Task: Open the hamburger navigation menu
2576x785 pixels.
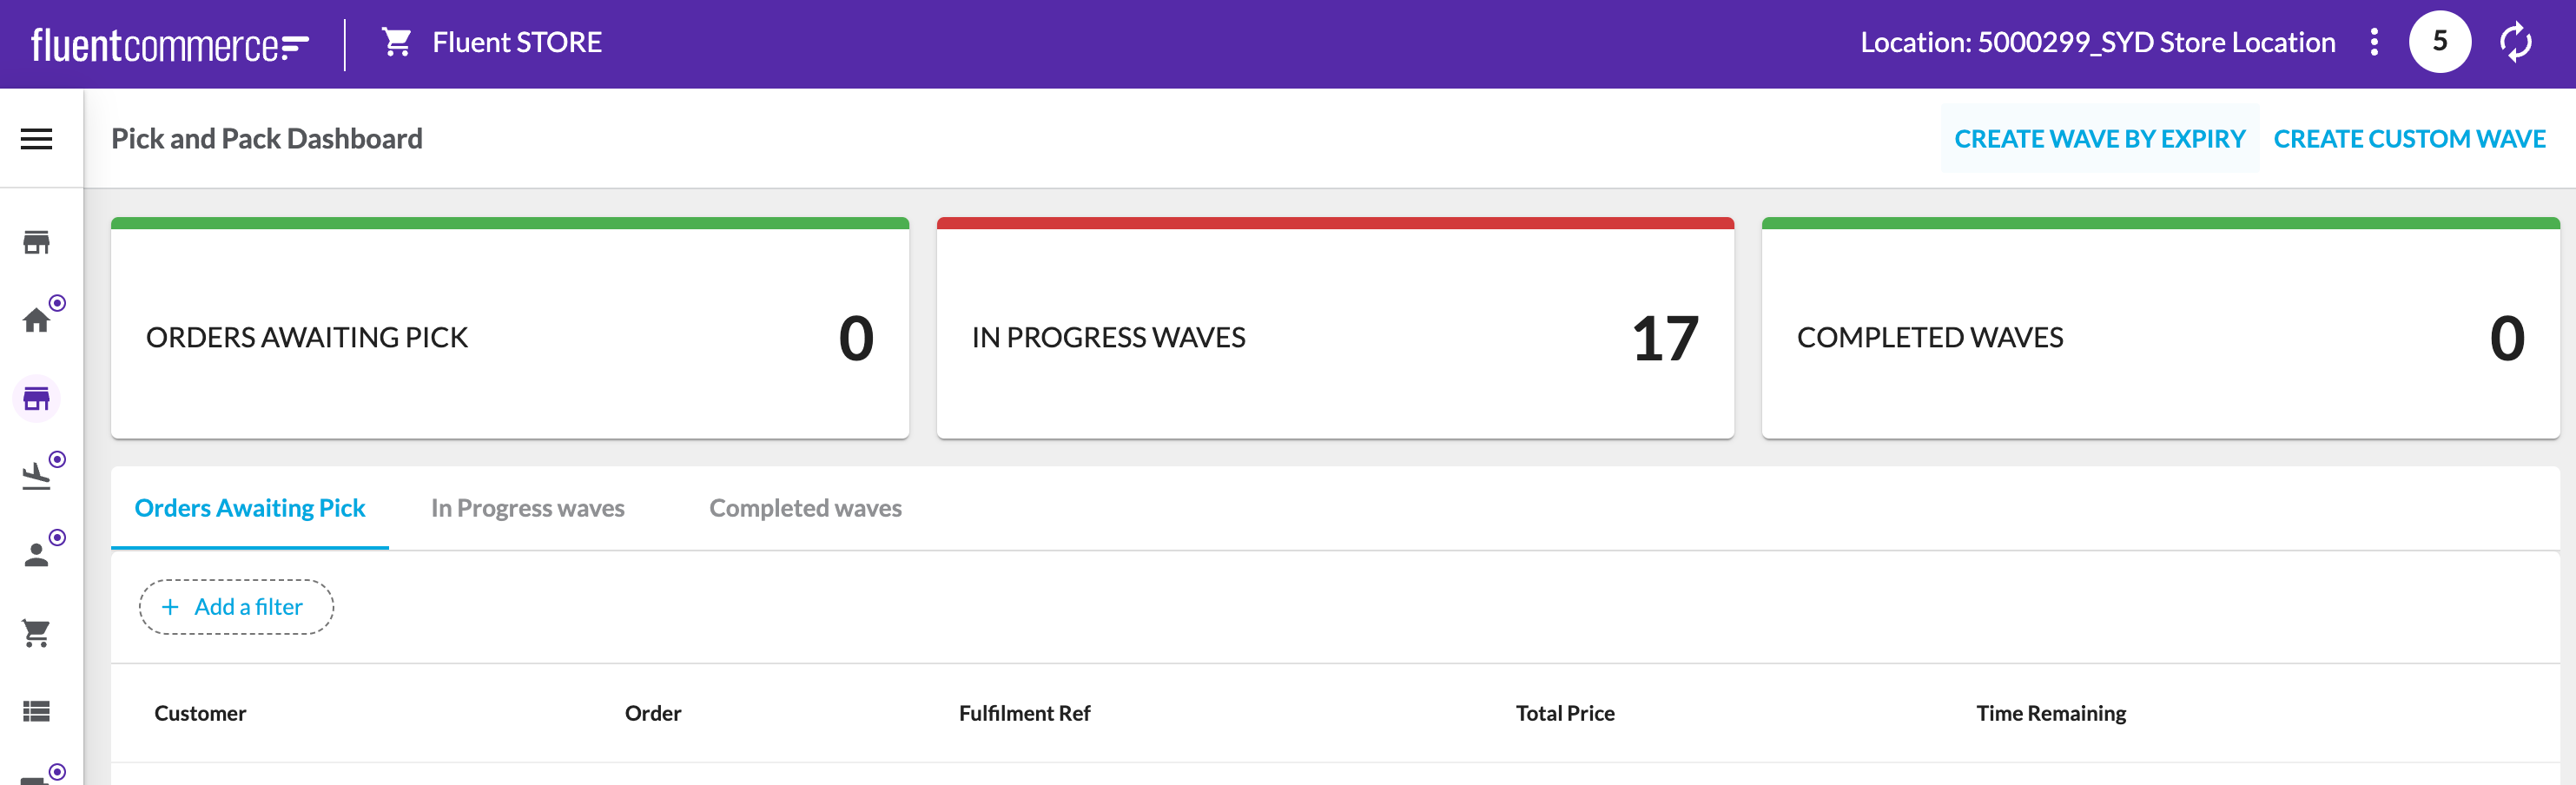Action: click(36, 139)
